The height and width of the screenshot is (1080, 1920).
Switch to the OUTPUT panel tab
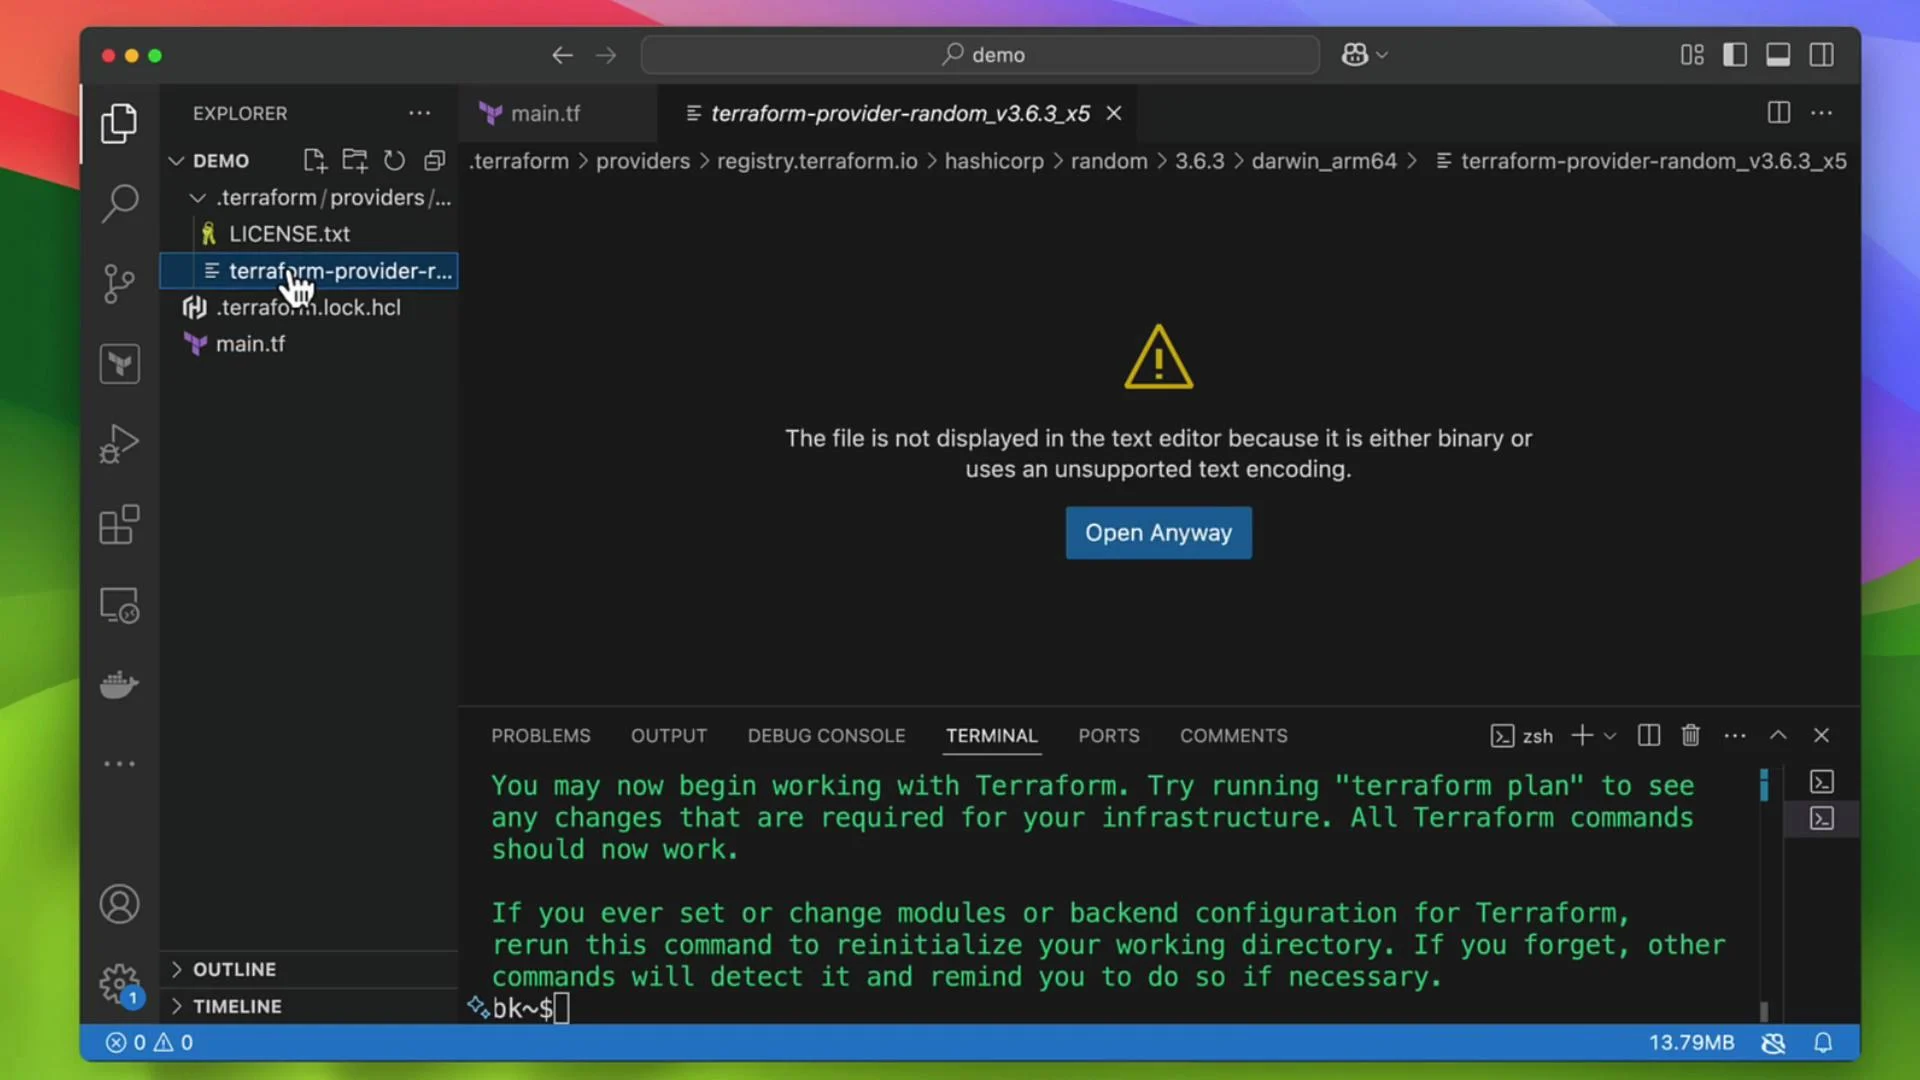point(669,736)
